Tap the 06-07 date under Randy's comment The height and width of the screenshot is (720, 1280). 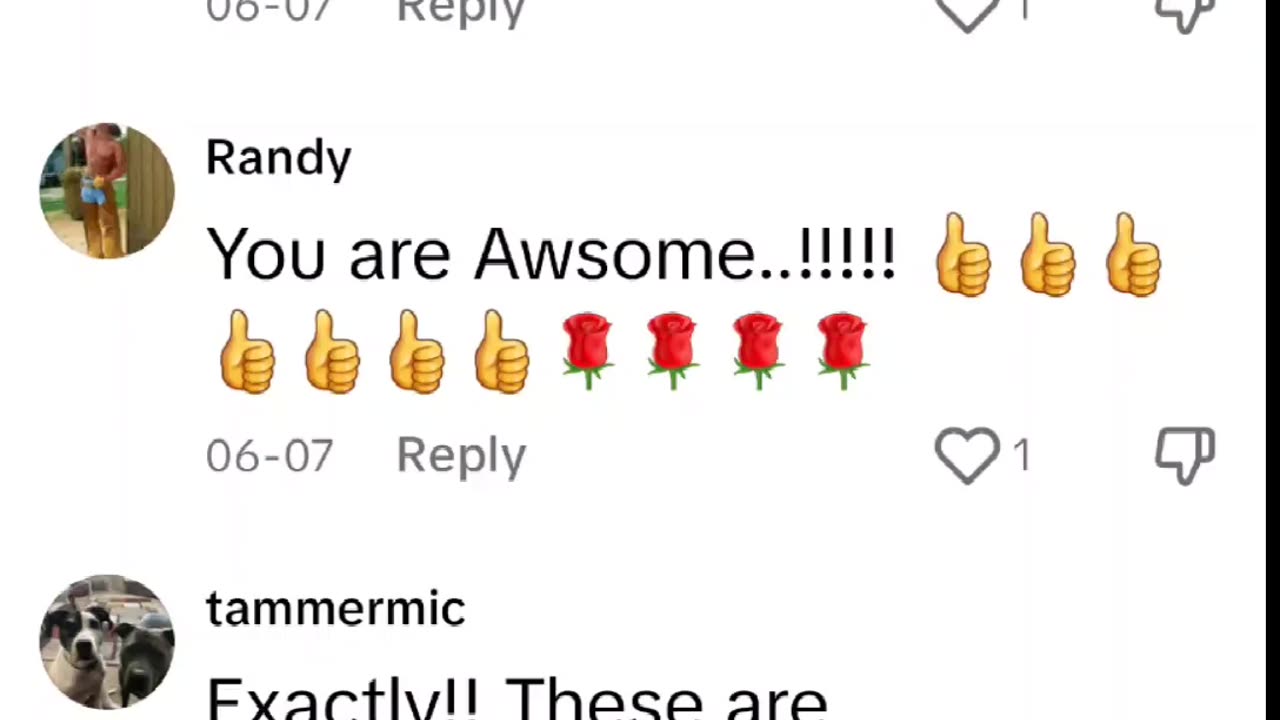(269, 456)
